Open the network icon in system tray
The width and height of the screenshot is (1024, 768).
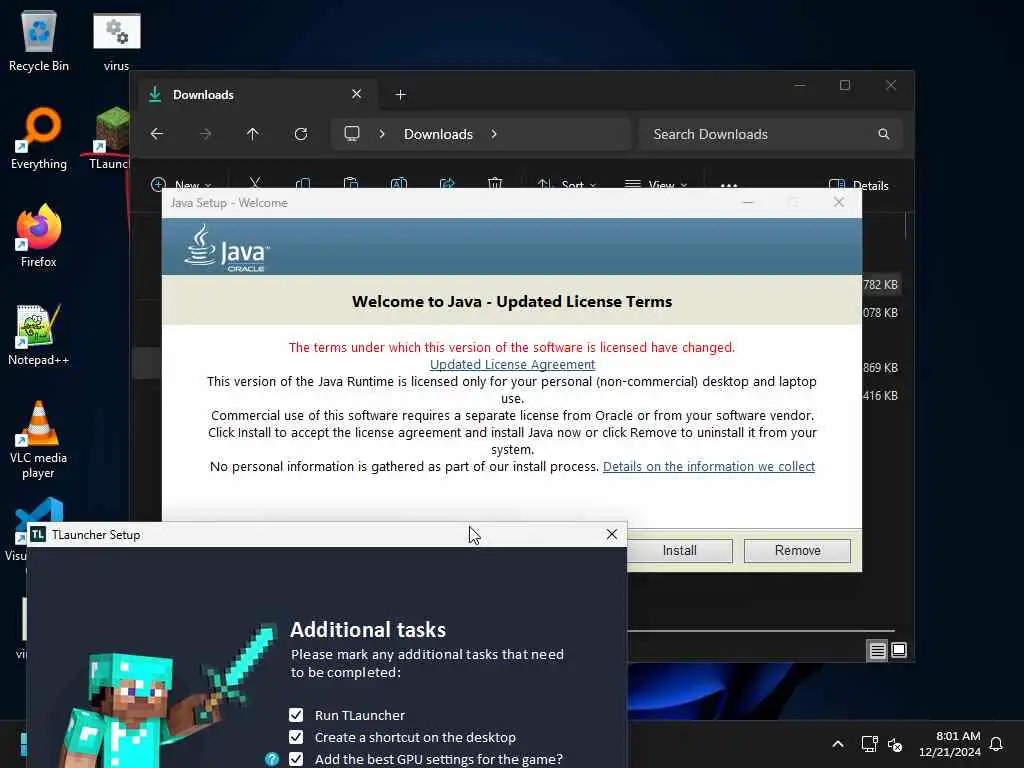[869, 744]
